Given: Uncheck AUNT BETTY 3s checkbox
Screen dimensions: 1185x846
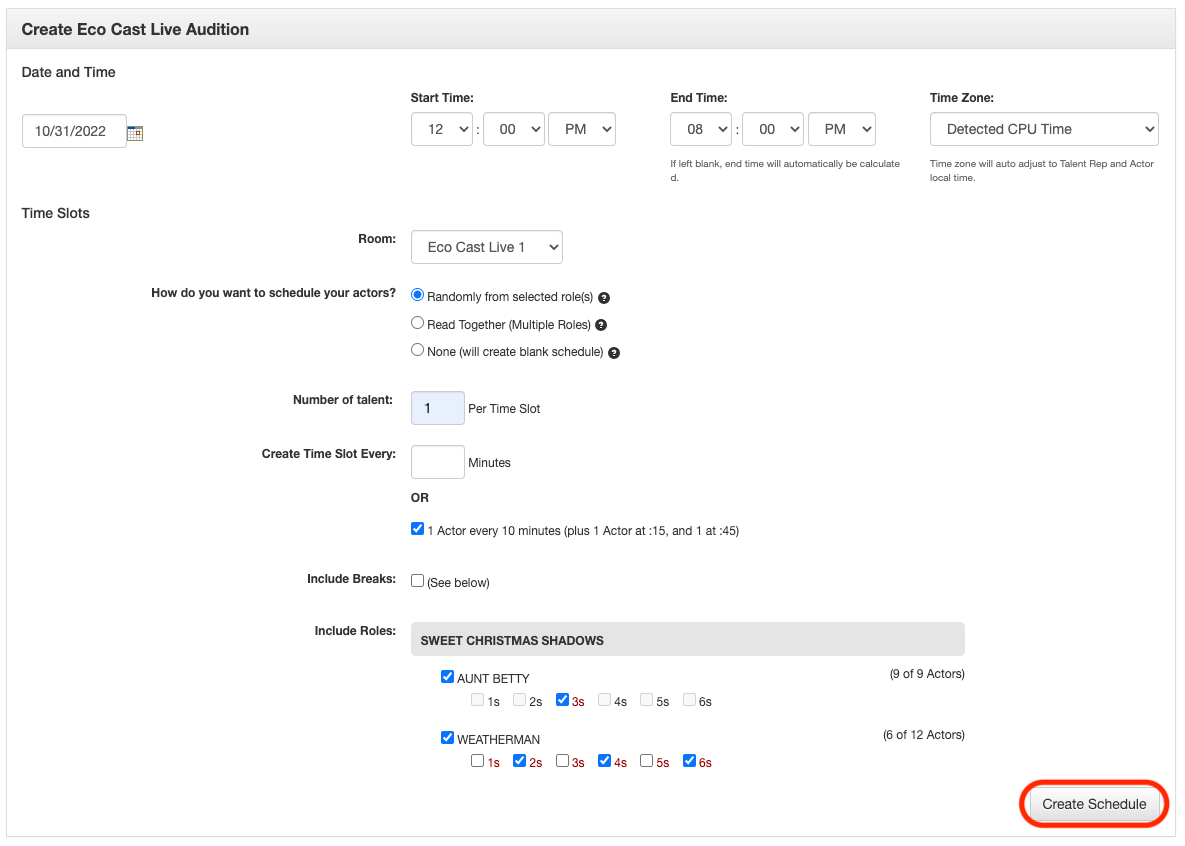Looking at the screenshot, I should (x=562, y=700).
